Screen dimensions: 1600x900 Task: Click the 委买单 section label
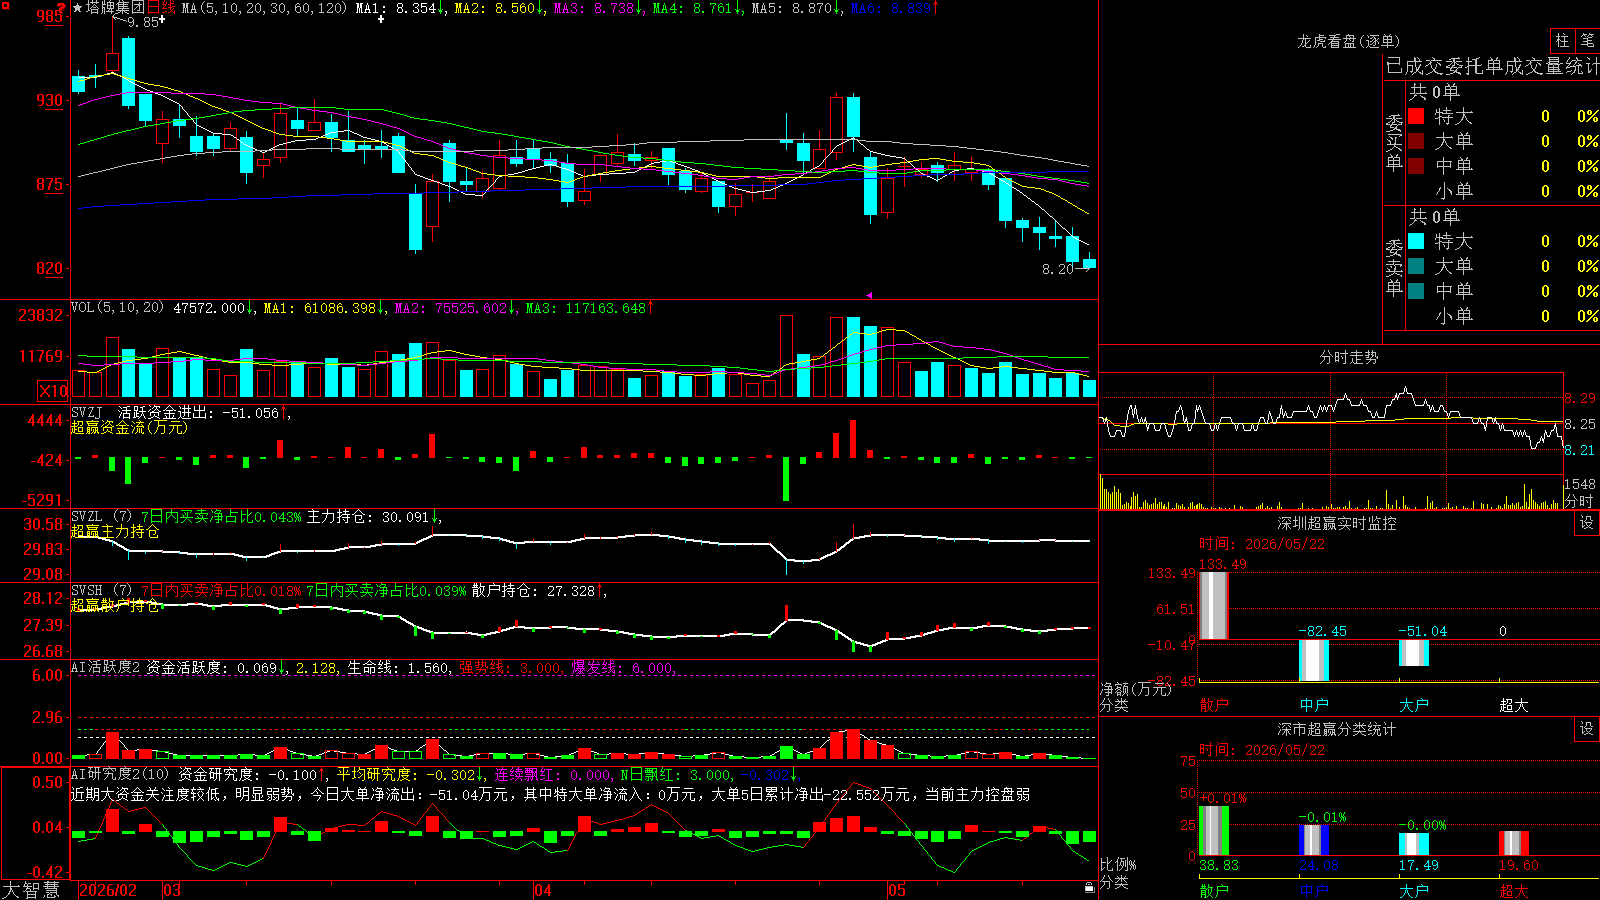point(1394,141)
